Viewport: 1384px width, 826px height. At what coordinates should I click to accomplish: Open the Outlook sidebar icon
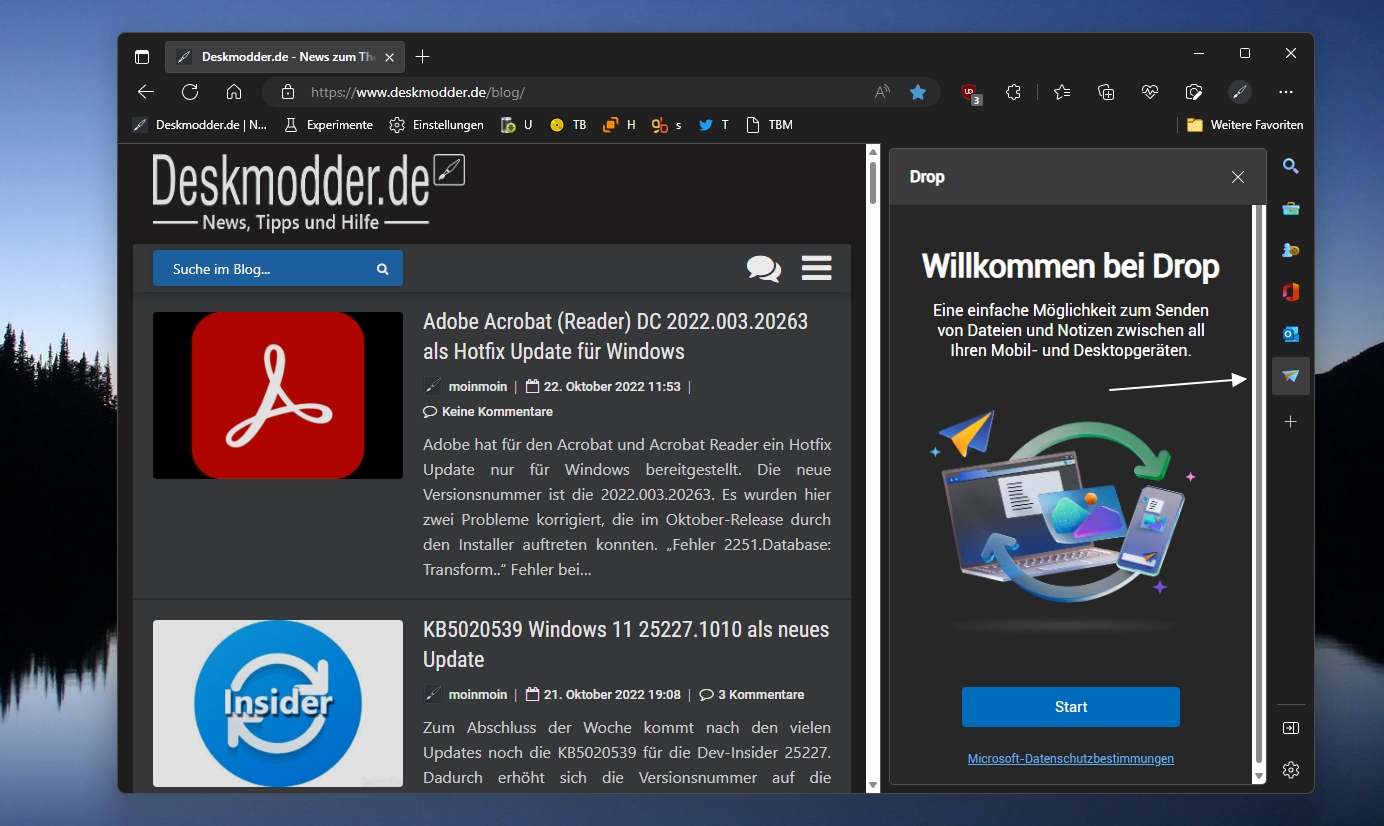tap(1291, 334)
